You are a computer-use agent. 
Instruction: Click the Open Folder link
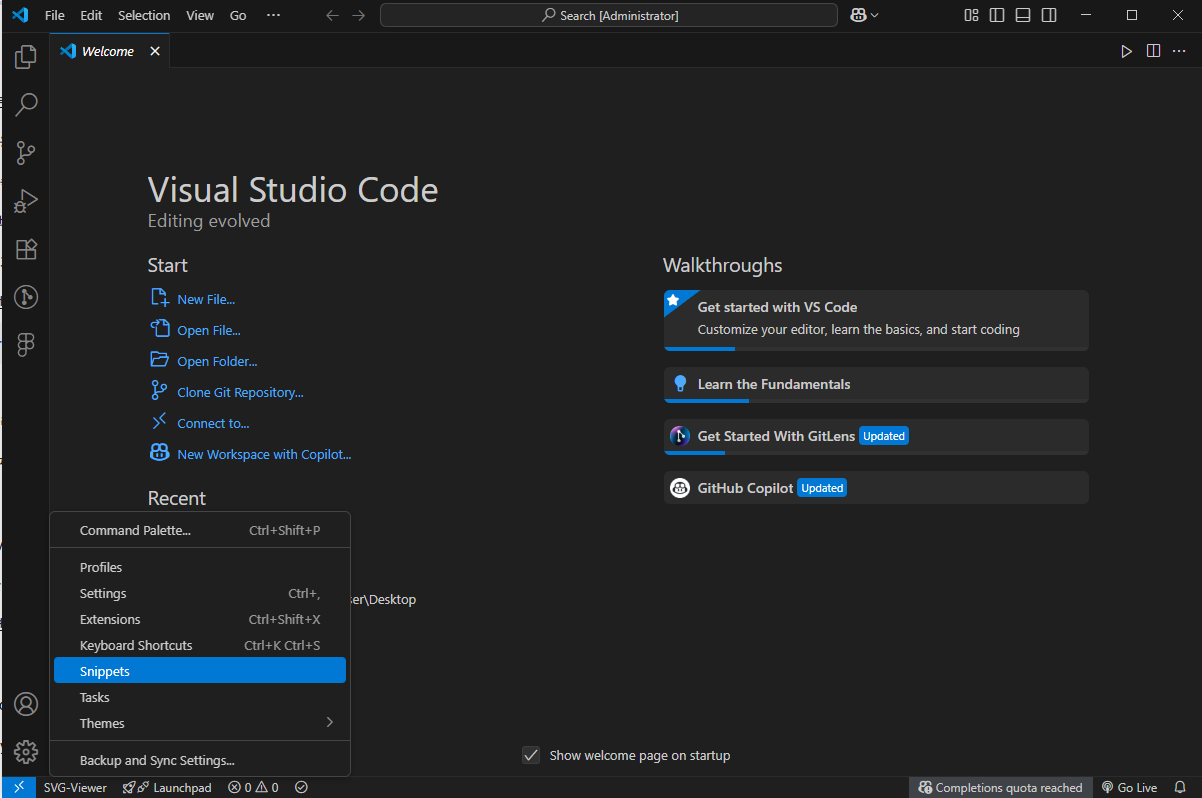click(217, 361)
